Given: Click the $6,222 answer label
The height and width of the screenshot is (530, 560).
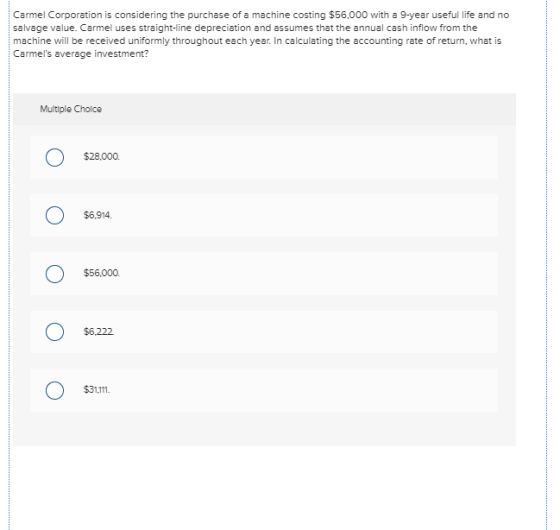Looking at the screenshot, I should (99, 332).
